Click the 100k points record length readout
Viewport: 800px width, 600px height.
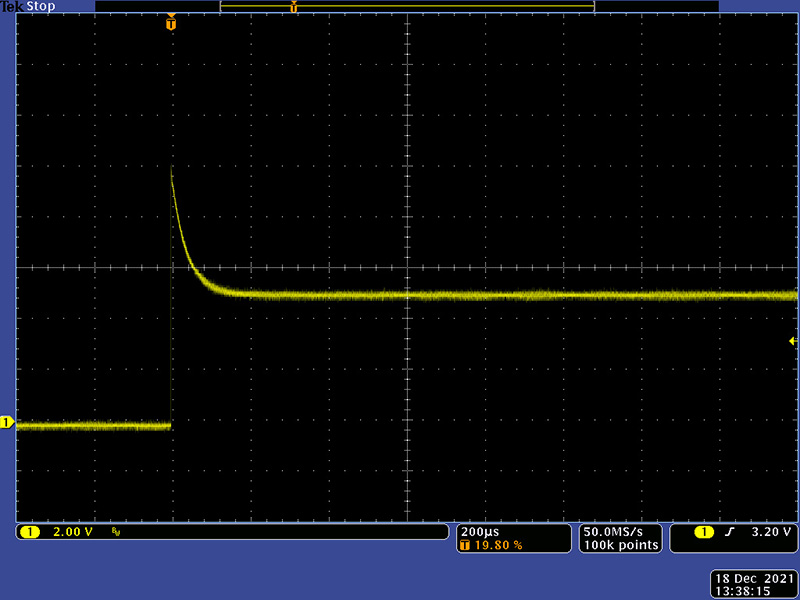620,545
